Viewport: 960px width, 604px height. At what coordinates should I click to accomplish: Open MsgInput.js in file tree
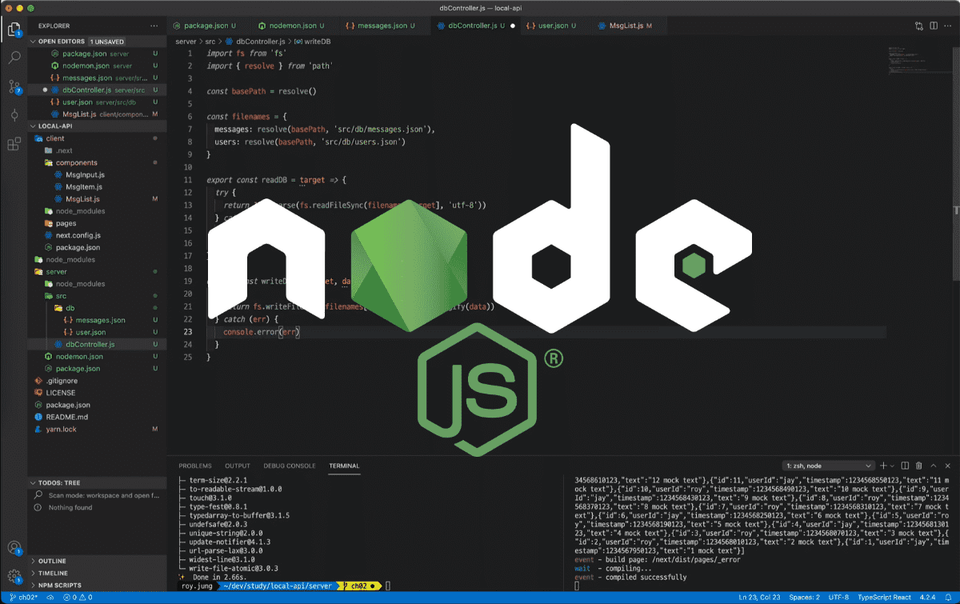[97, 174]
